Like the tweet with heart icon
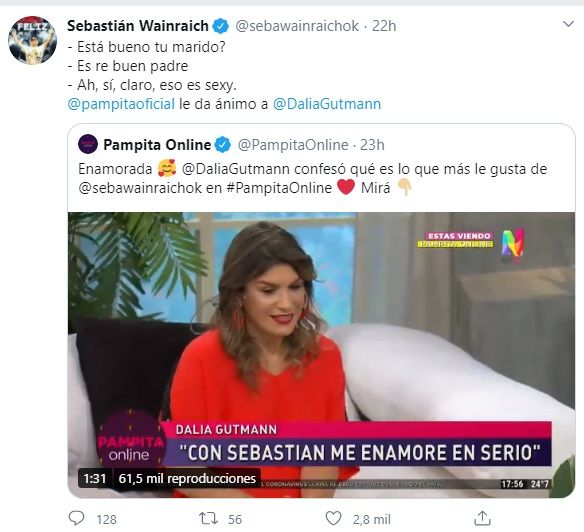 (x=333, y=518)
